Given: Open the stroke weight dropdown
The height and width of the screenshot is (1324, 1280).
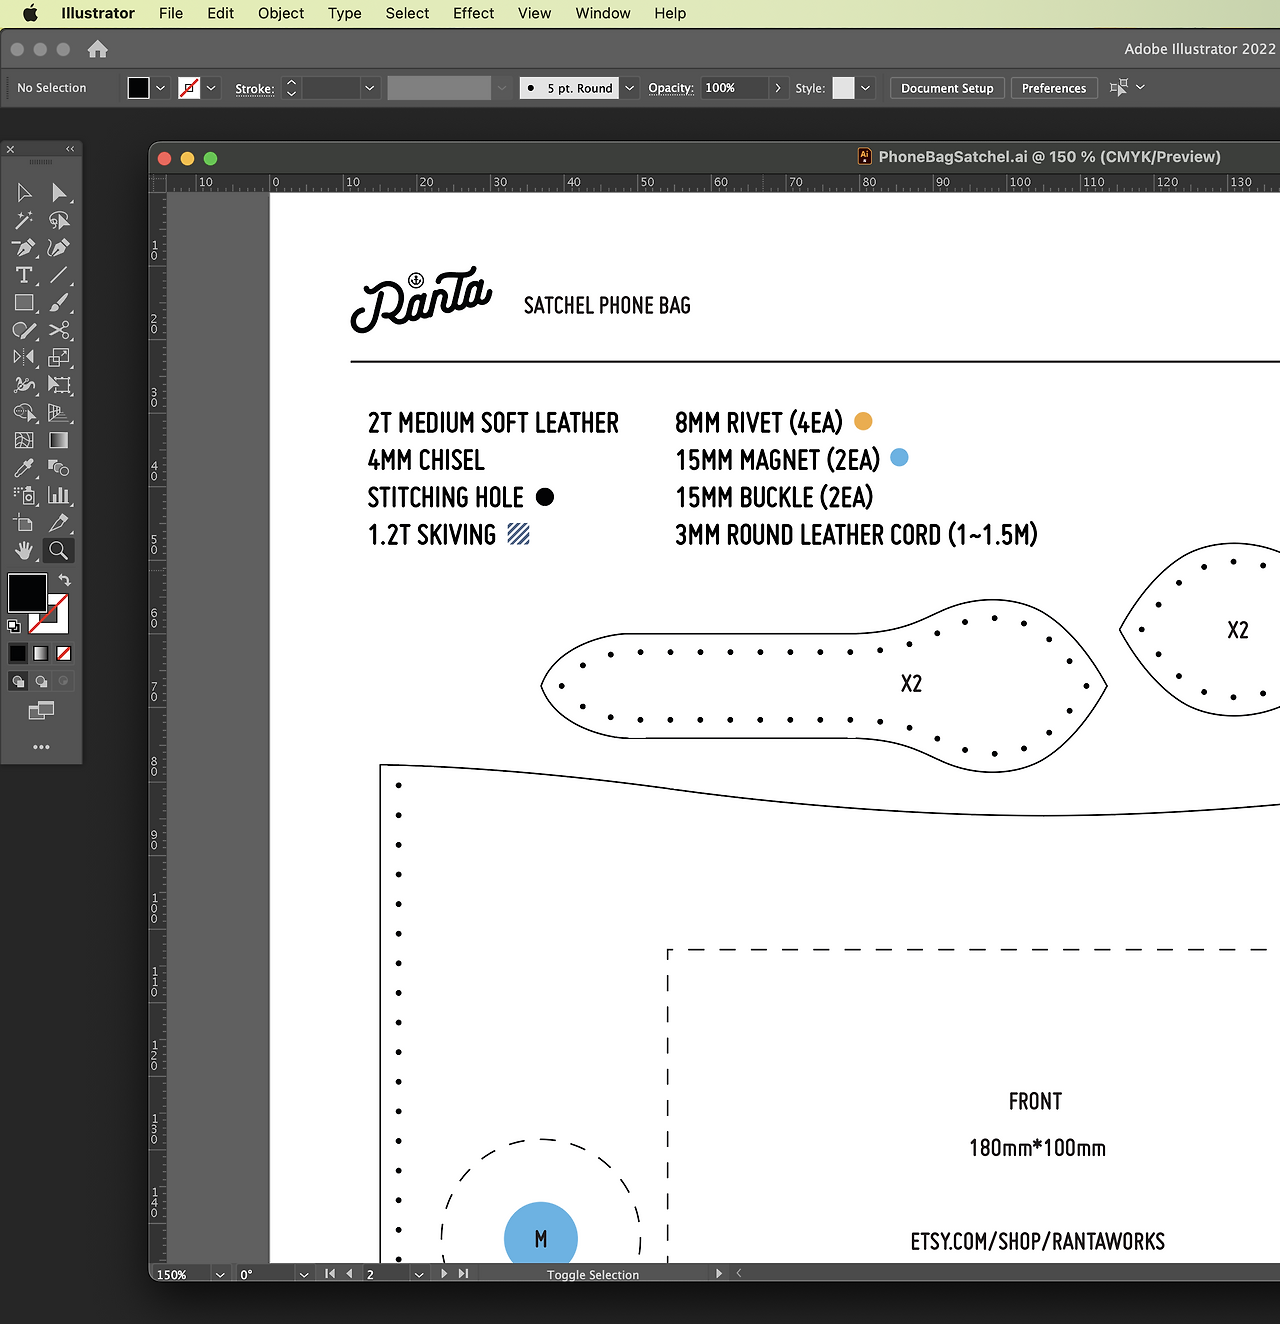Looking at the screenshot, I should pyautogui.click(x=369, y=88).
